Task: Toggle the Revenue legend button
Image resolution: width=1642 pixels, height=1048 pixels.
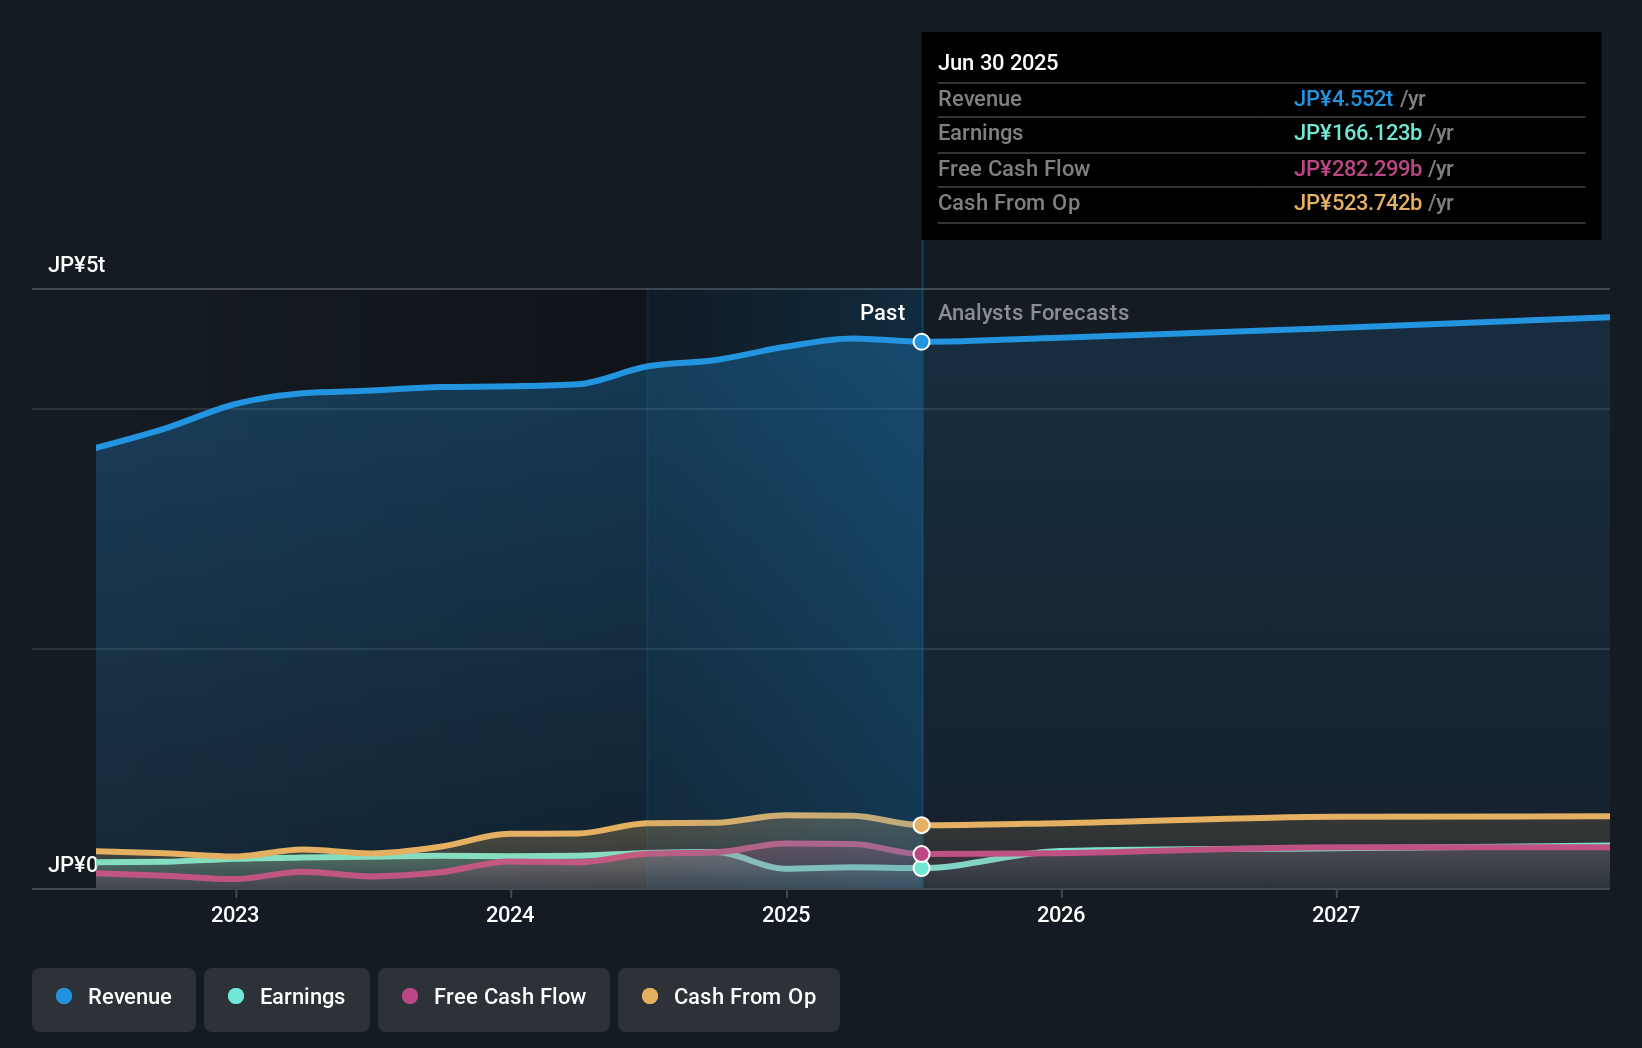Action: [x=114, y=999]
